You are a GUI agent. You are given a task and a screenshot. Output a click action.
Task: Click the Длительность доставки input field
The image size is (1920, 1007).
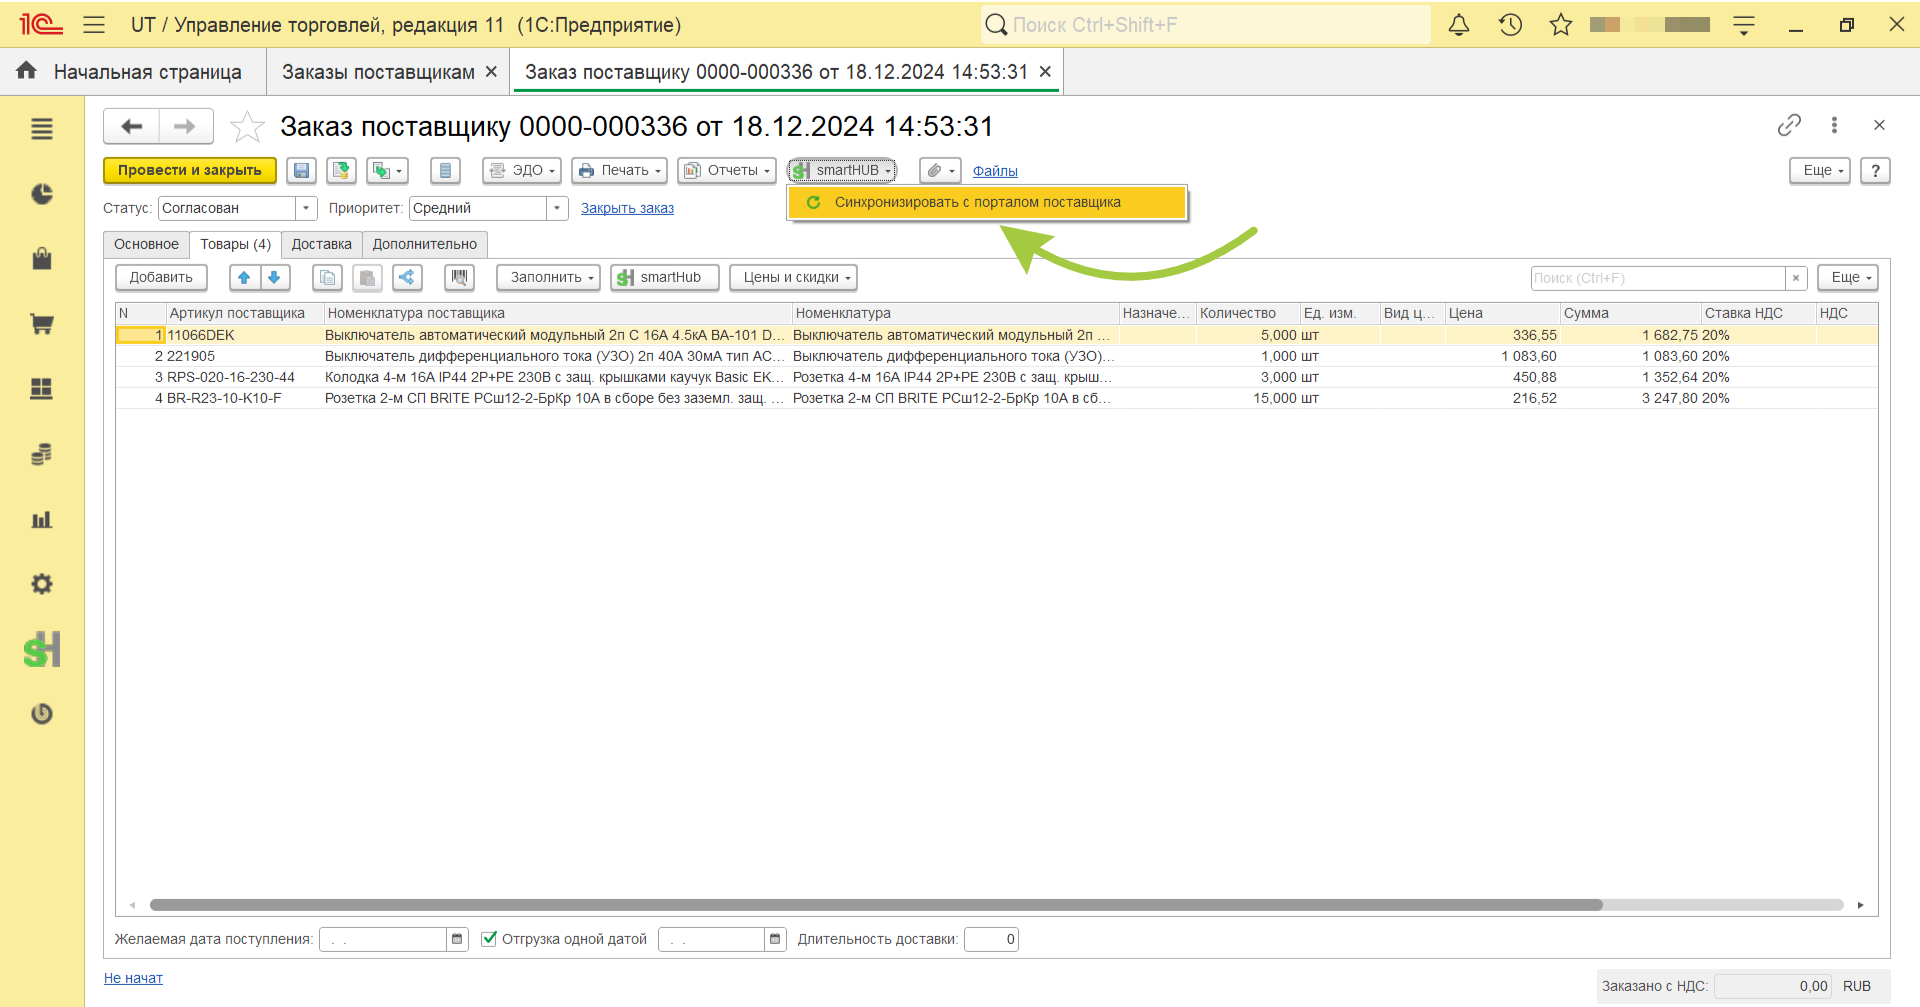991,939
